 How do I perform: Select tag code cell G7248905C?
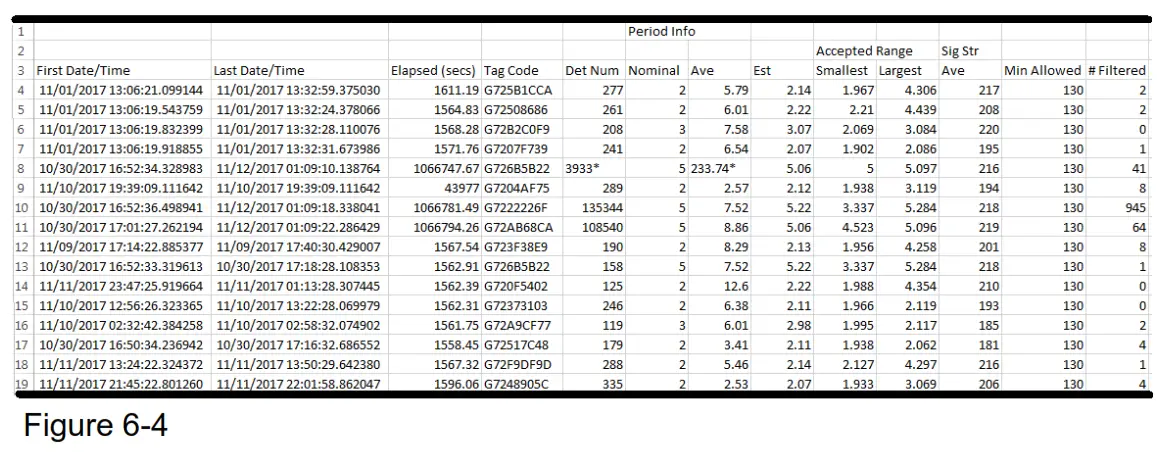click(522, 383)
